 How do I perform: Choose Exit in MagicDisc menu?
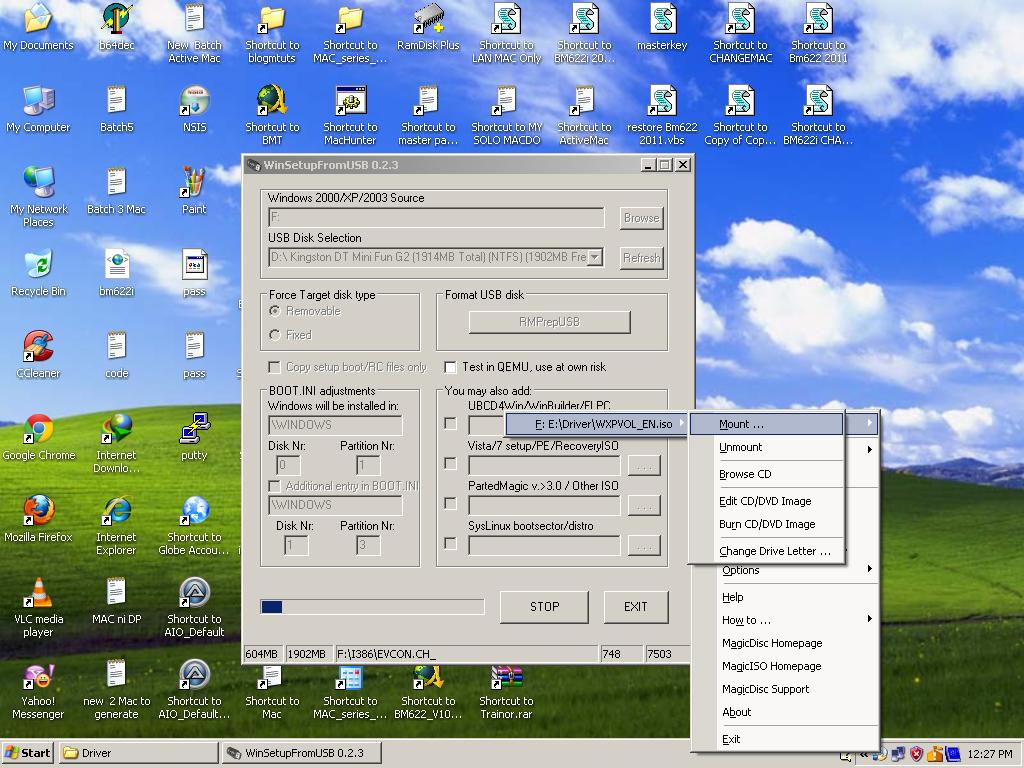[785, 739]
